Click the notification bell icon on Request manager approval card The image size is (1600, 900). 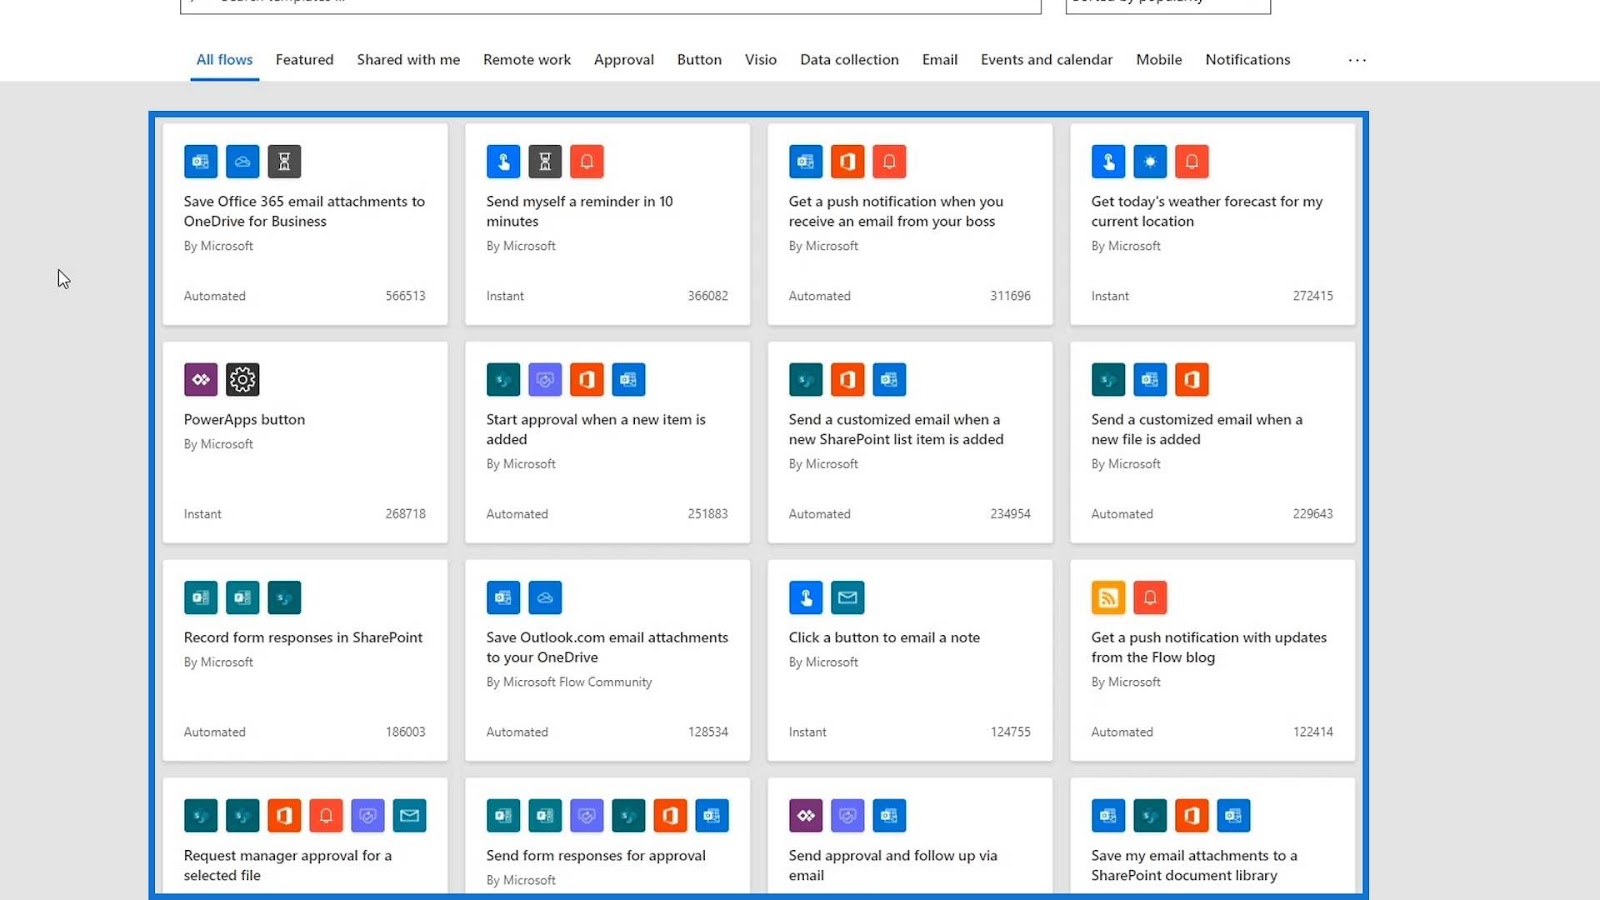pos(326,815)
